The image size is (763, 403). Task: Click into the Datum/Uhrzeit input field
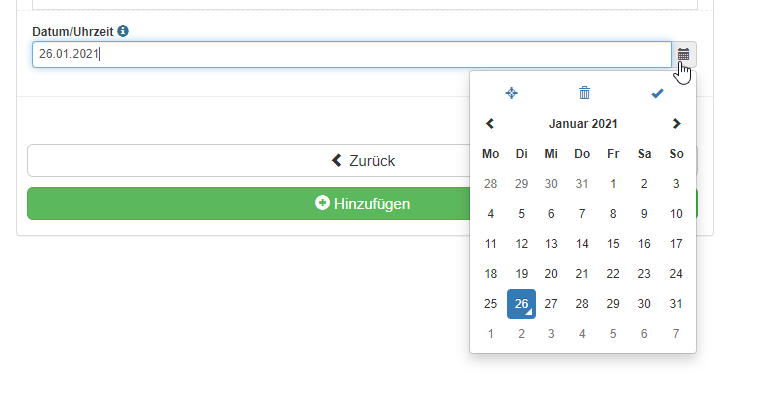(x=352, y=55)
